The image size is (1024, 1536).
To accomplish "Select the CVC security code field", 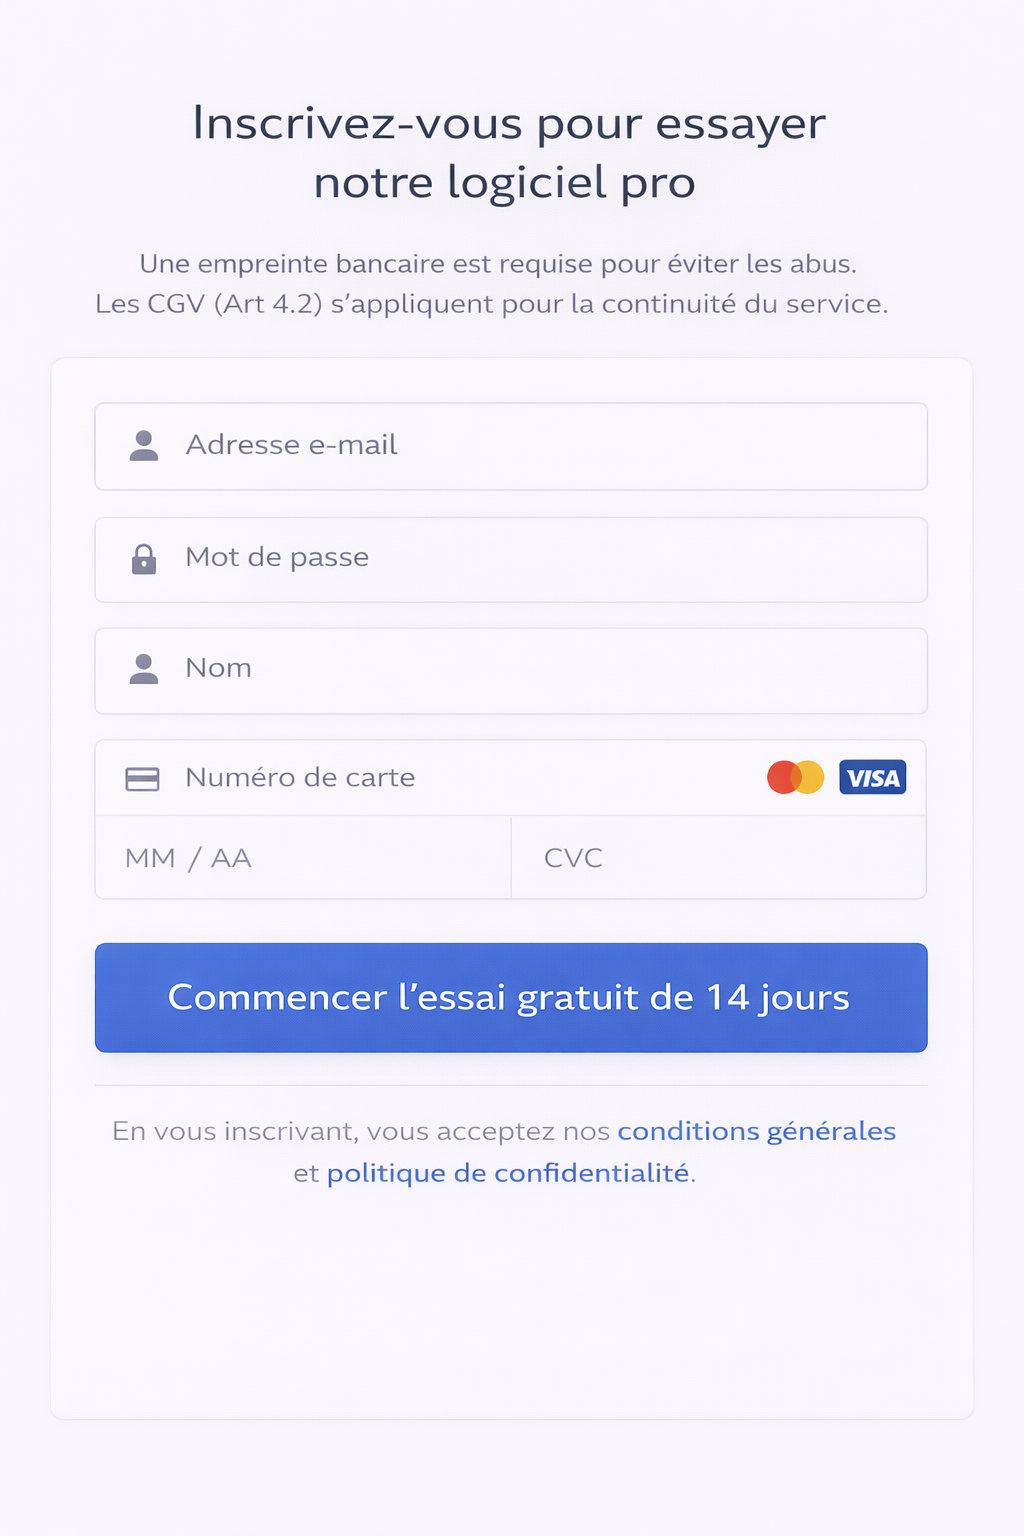I will [x=718, y=858].
